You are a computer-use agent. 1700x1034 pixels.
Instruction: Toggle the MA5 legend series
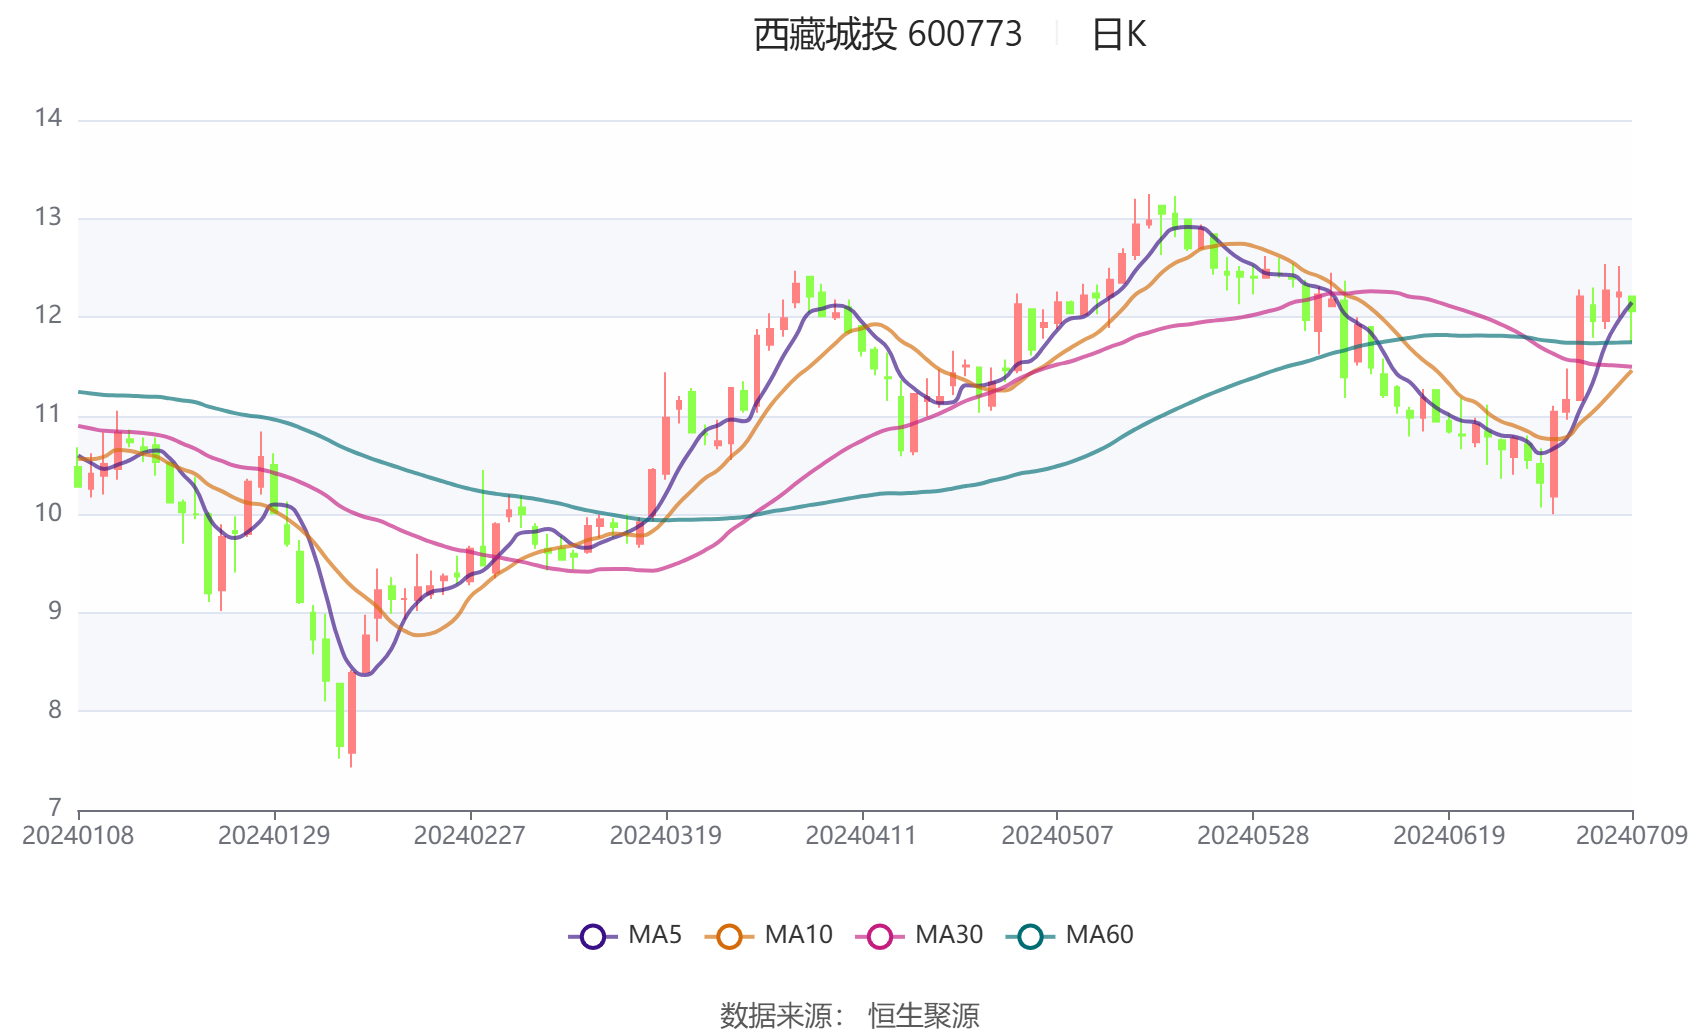point(625,936)
